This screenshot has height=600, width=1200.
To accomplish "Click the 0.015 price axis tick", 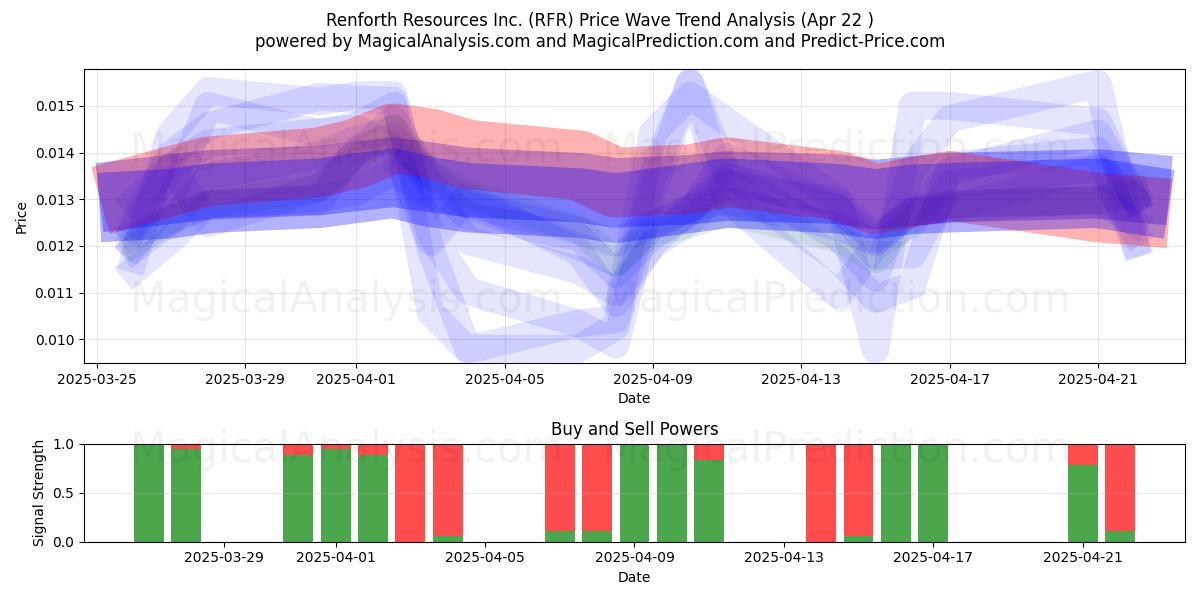I will (58, 106).
